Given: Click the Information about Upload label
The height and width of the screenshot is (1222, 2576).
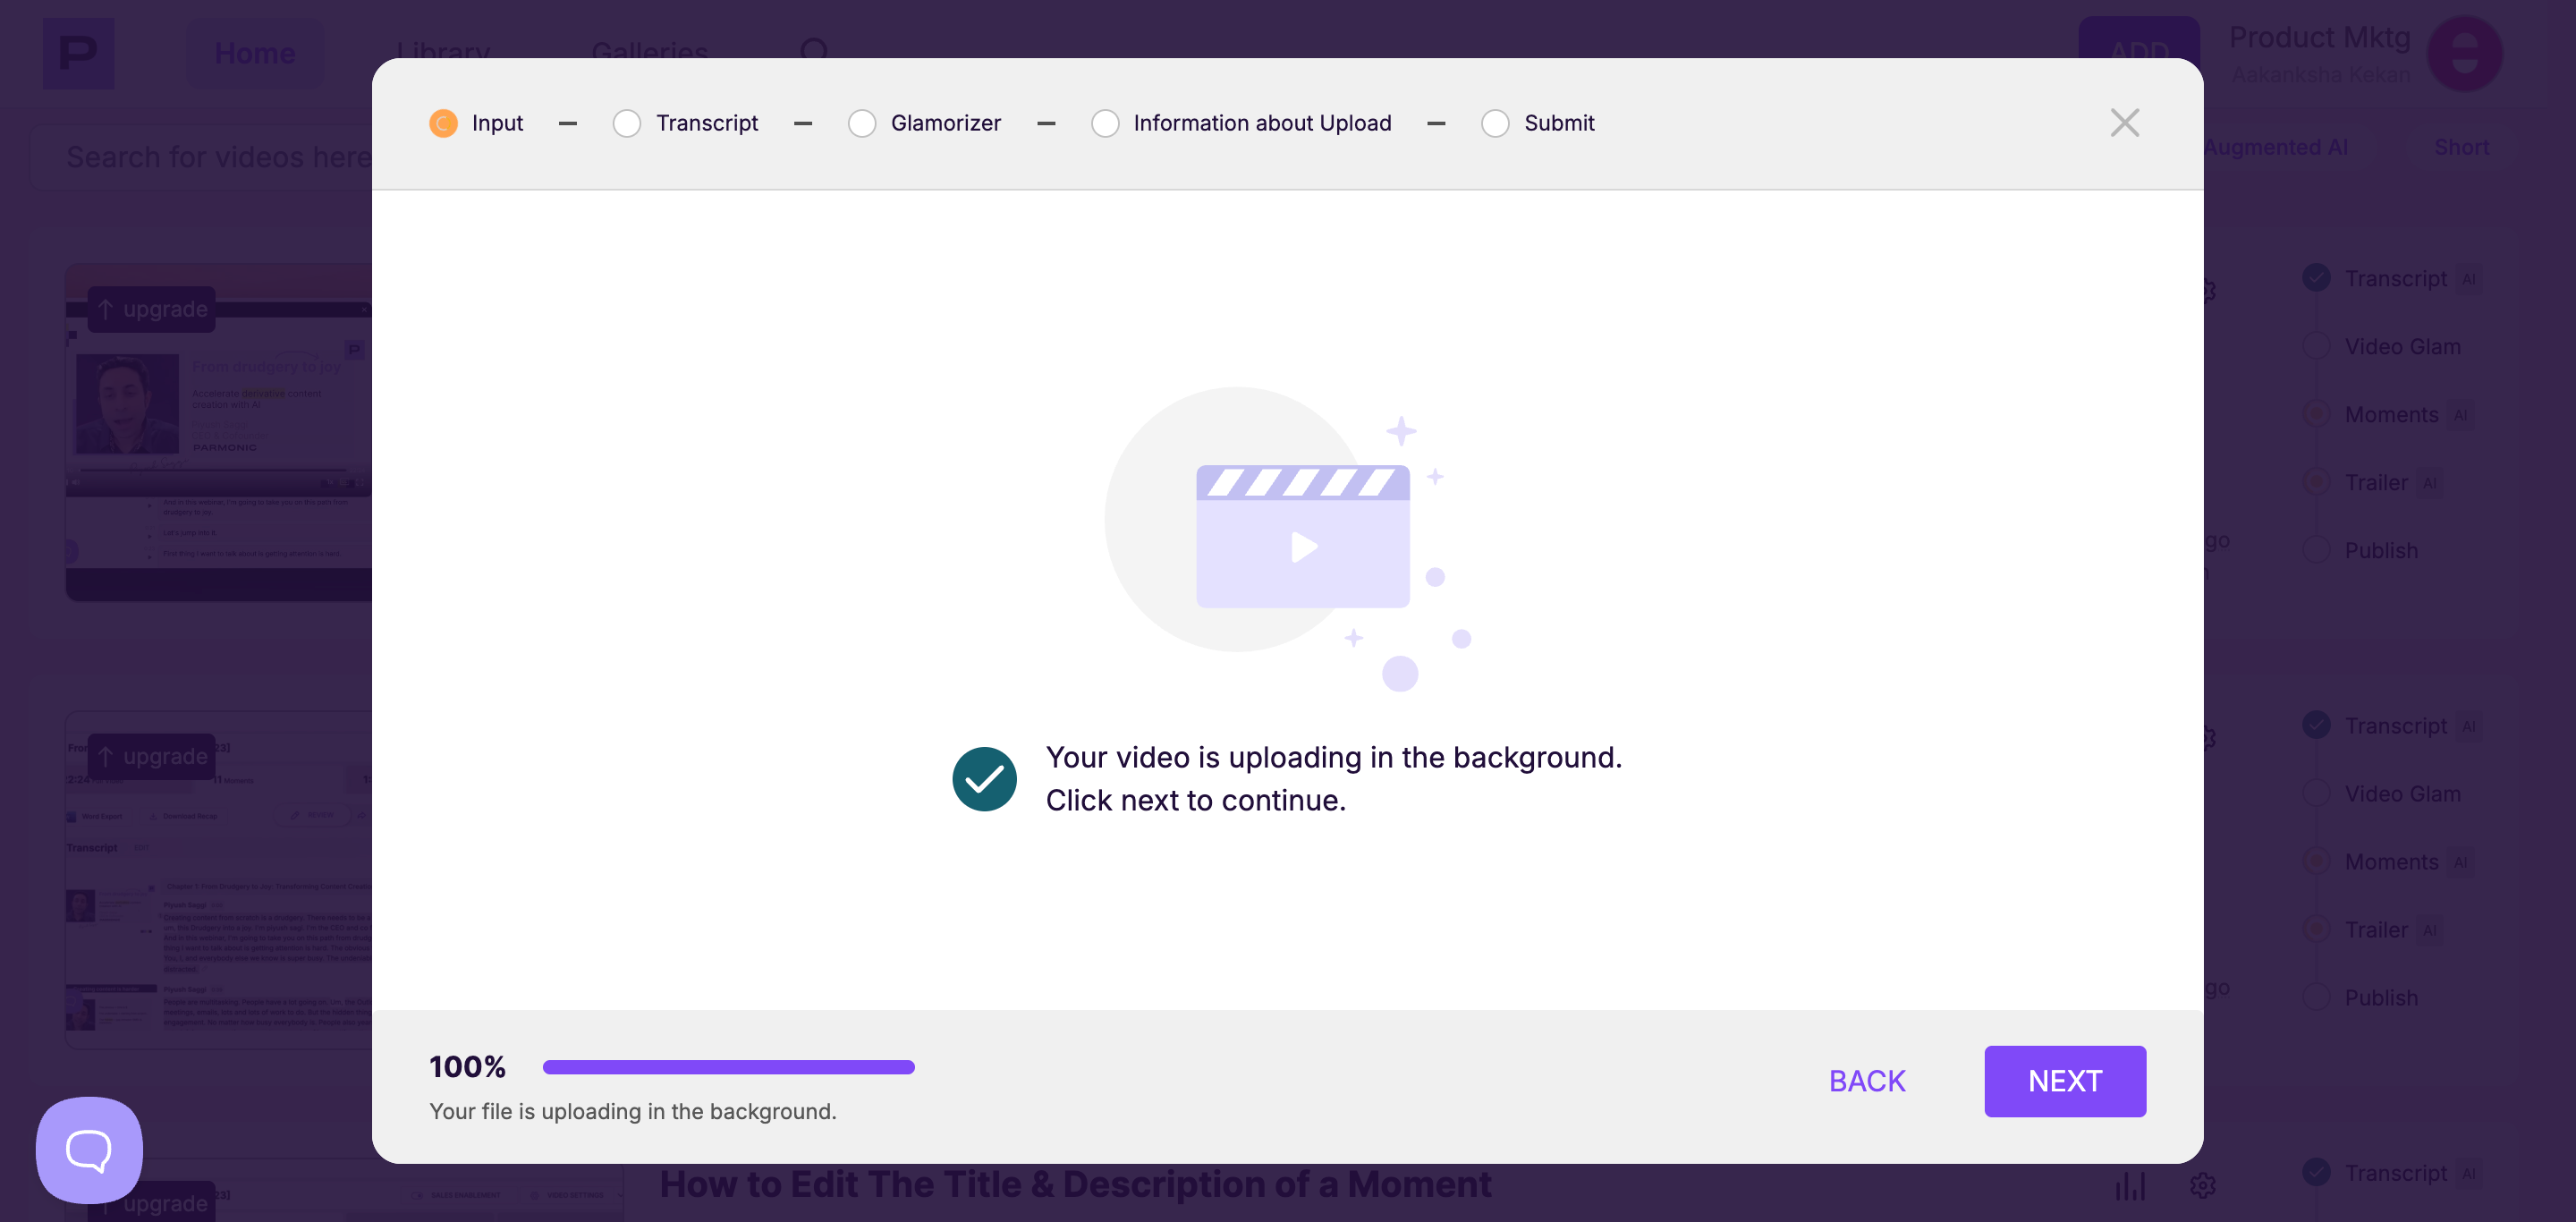Looking at the screenshot, I should (1262, 123).
